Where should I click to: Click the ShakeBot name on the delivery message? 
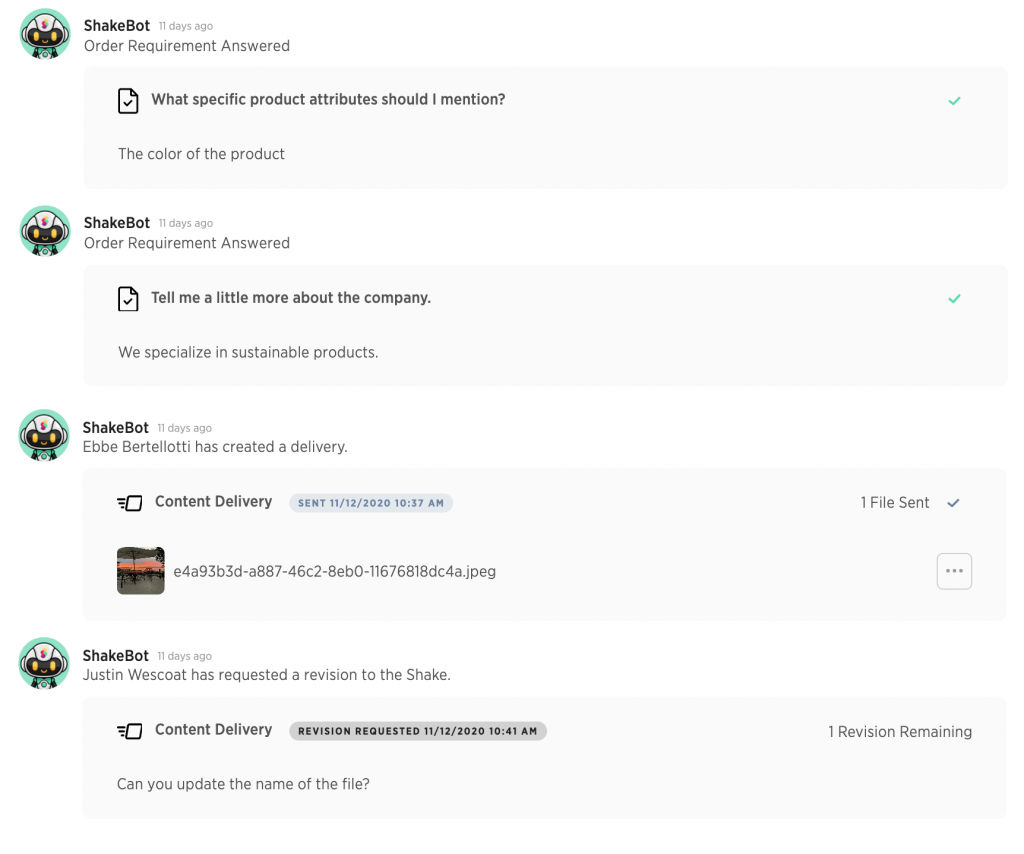(116, 428)
